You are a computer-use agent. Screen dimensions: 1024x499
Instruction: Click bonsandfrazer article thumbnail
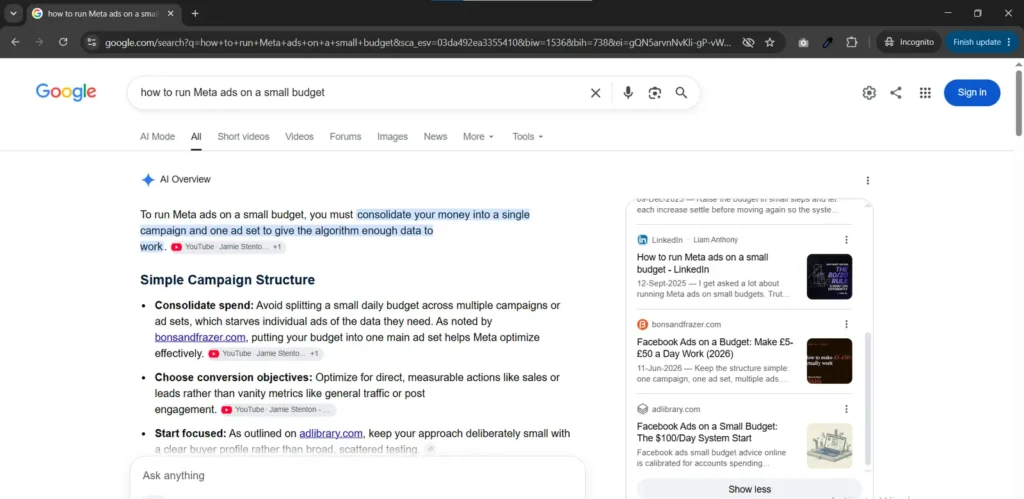coord(829,361)
